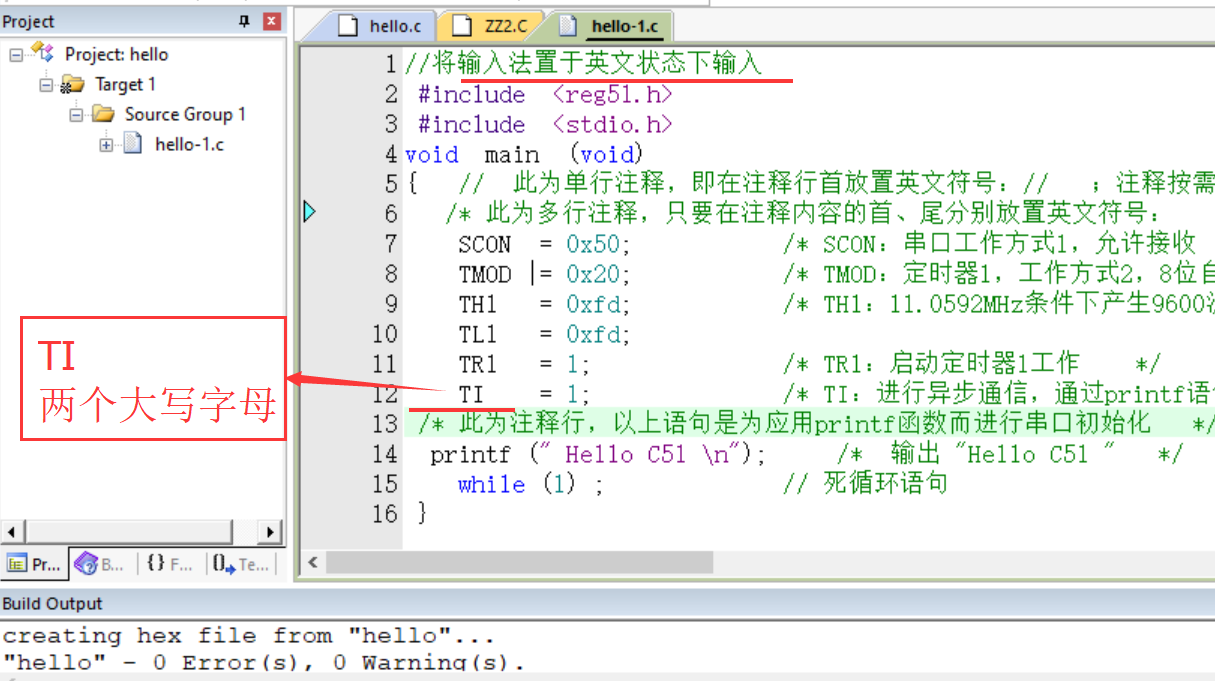1215x681 pixels.
Task: Expand the hello-1.c file node
Action: pyautogui.click(x=106, y=145)
